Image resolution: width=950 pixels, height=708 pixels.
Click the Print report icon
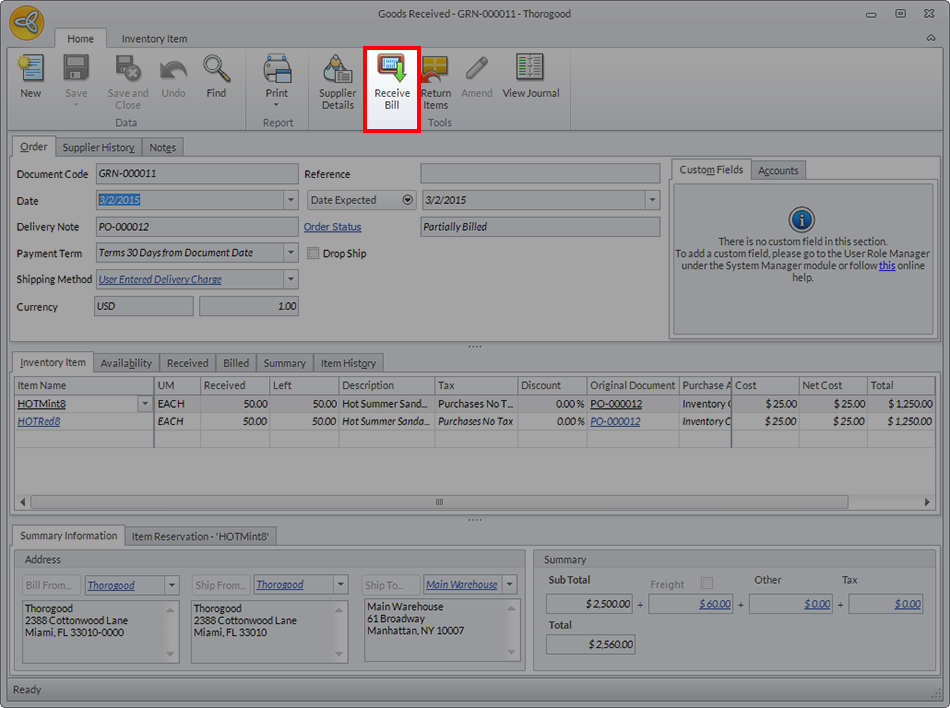point(277,72)
